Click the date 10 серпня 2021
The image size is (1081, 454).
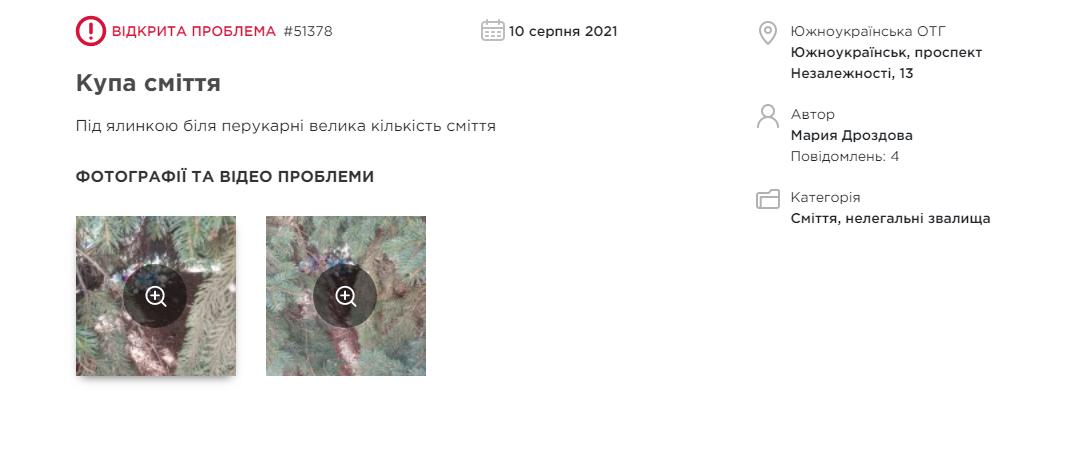click(x=563, y=31)
